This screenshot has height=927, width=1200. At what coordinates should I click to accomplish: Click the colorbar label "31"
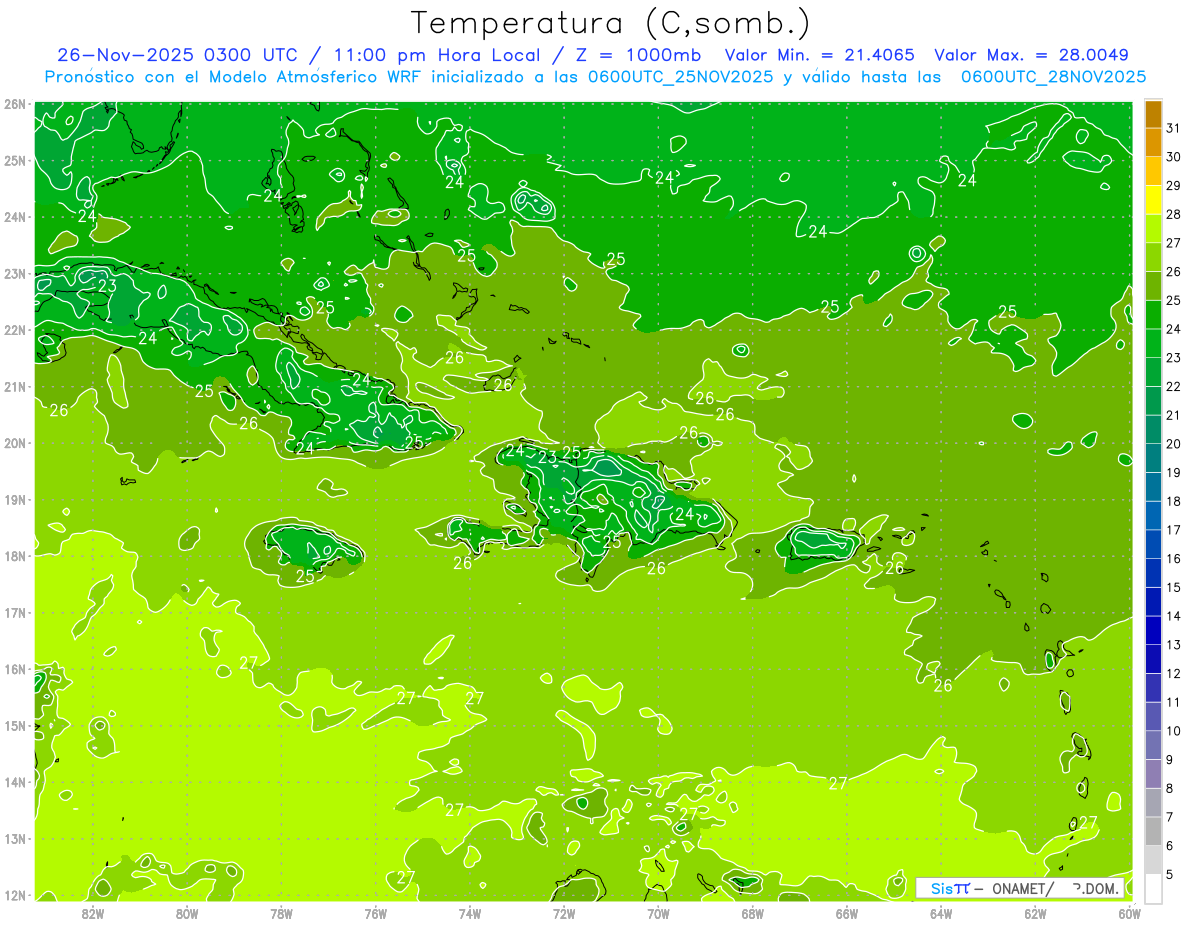point(1174,128)
